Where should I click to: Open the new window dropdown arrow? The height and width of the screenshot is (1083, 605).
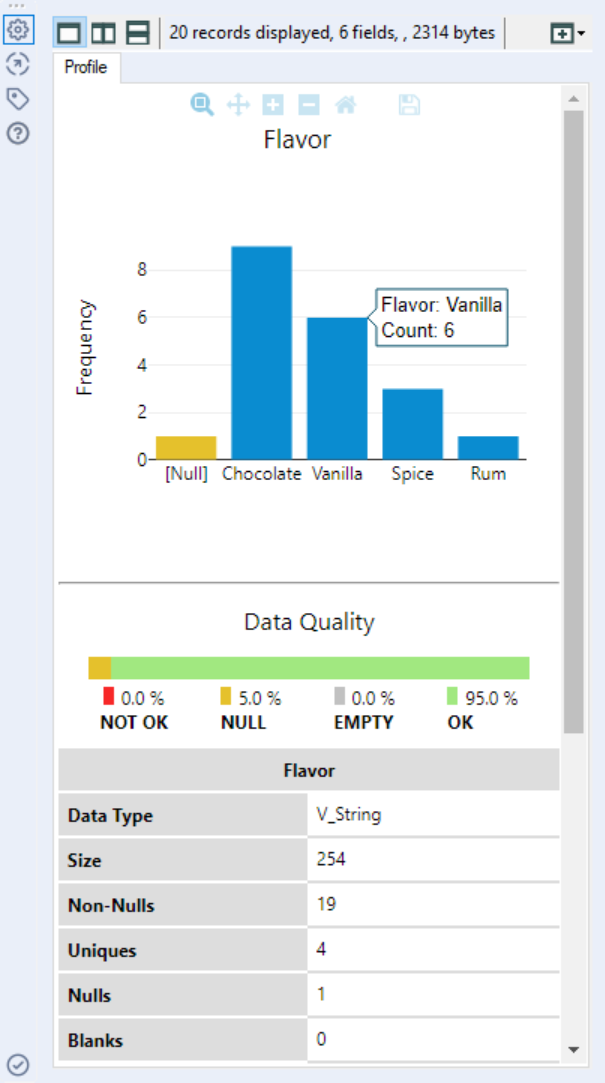581,34
